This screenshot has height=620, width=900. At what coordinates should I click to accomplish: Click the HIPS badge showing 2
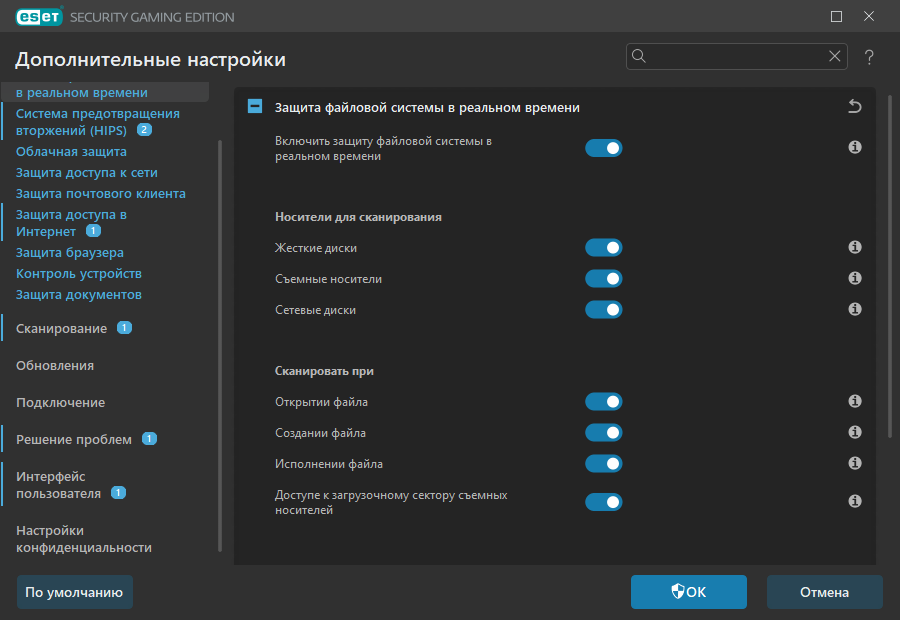[144, 130]
